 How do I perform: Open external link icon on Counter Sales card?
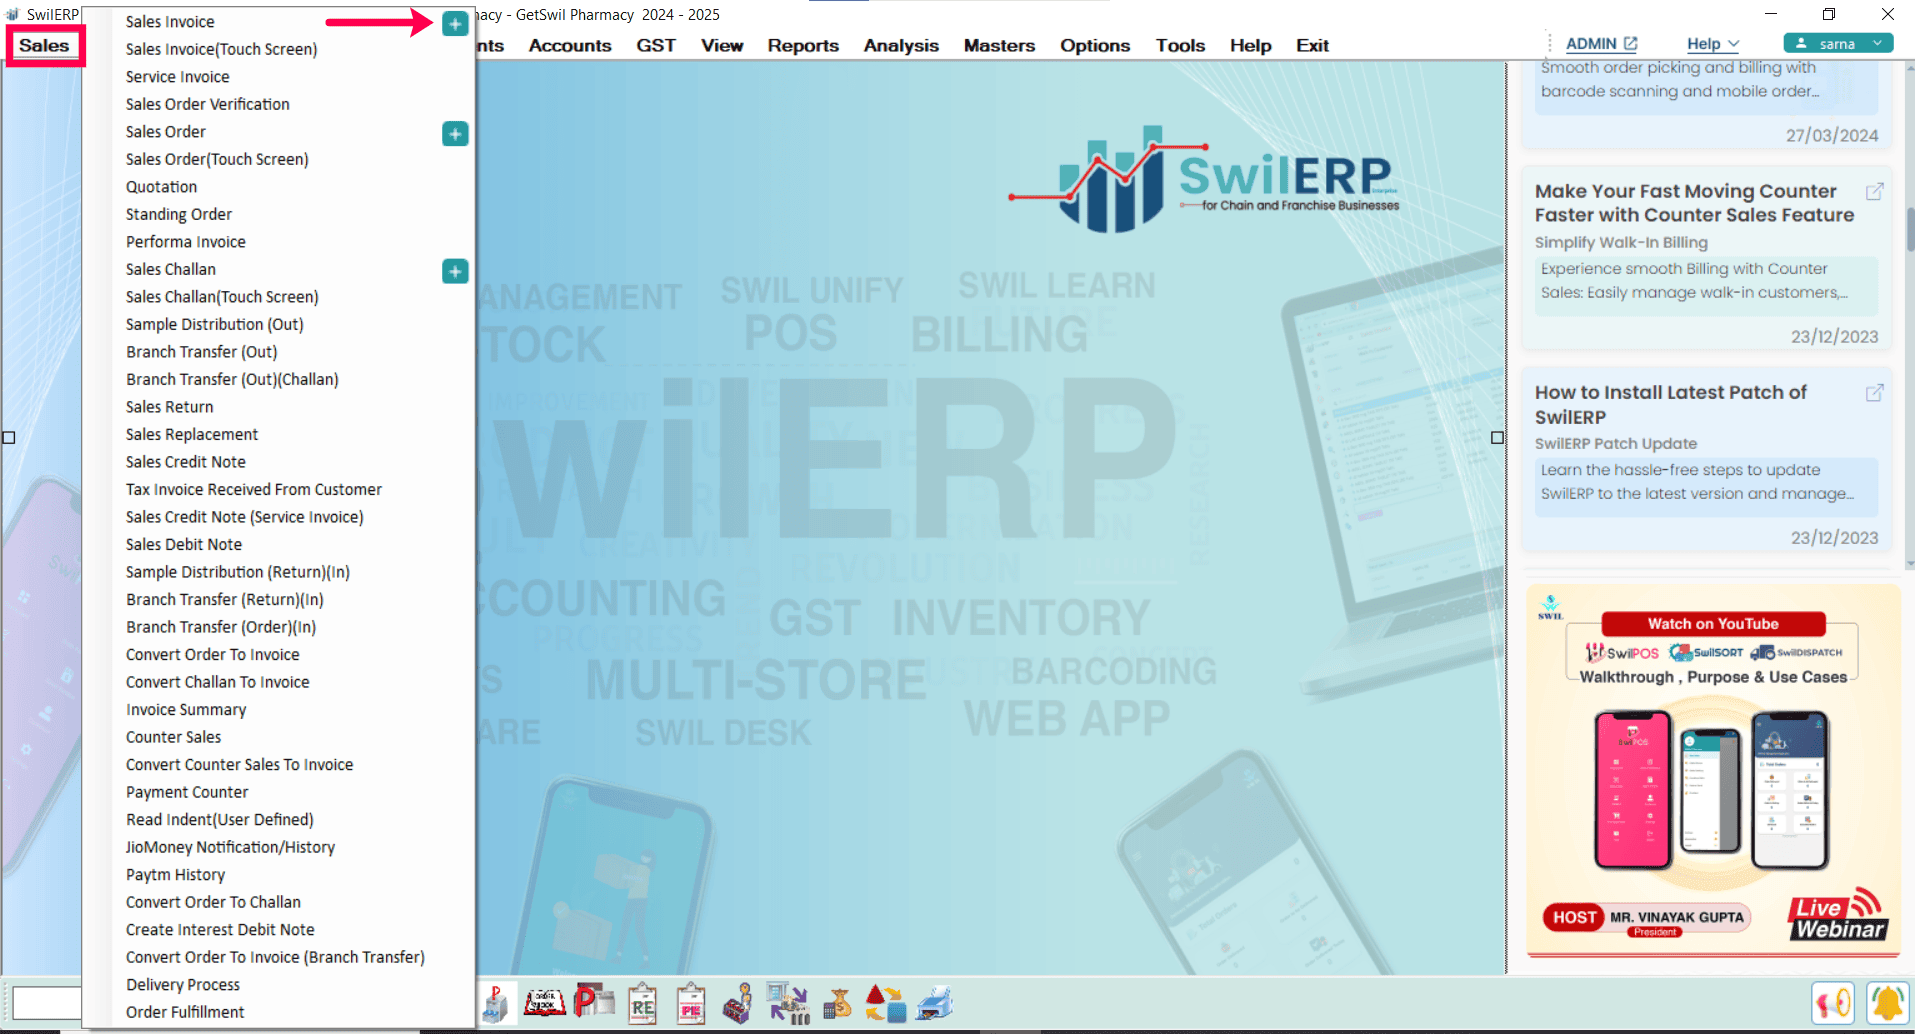[x=1875, y=191]
